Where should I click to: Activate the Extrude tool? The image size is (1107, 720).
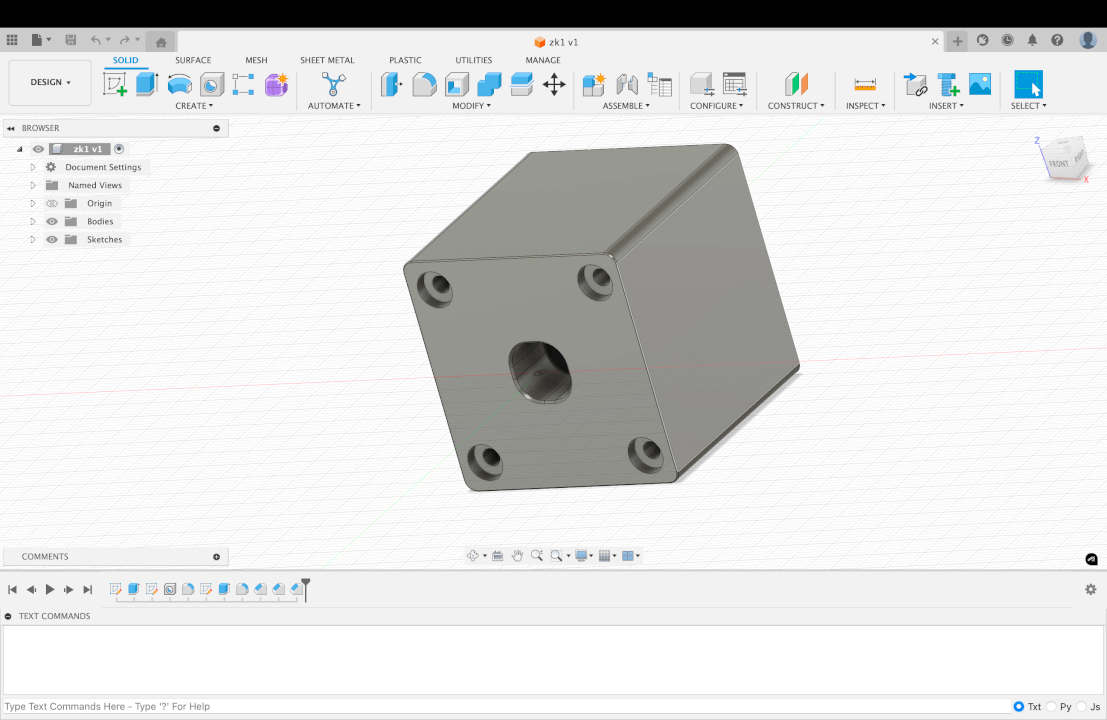coord(147,85)
